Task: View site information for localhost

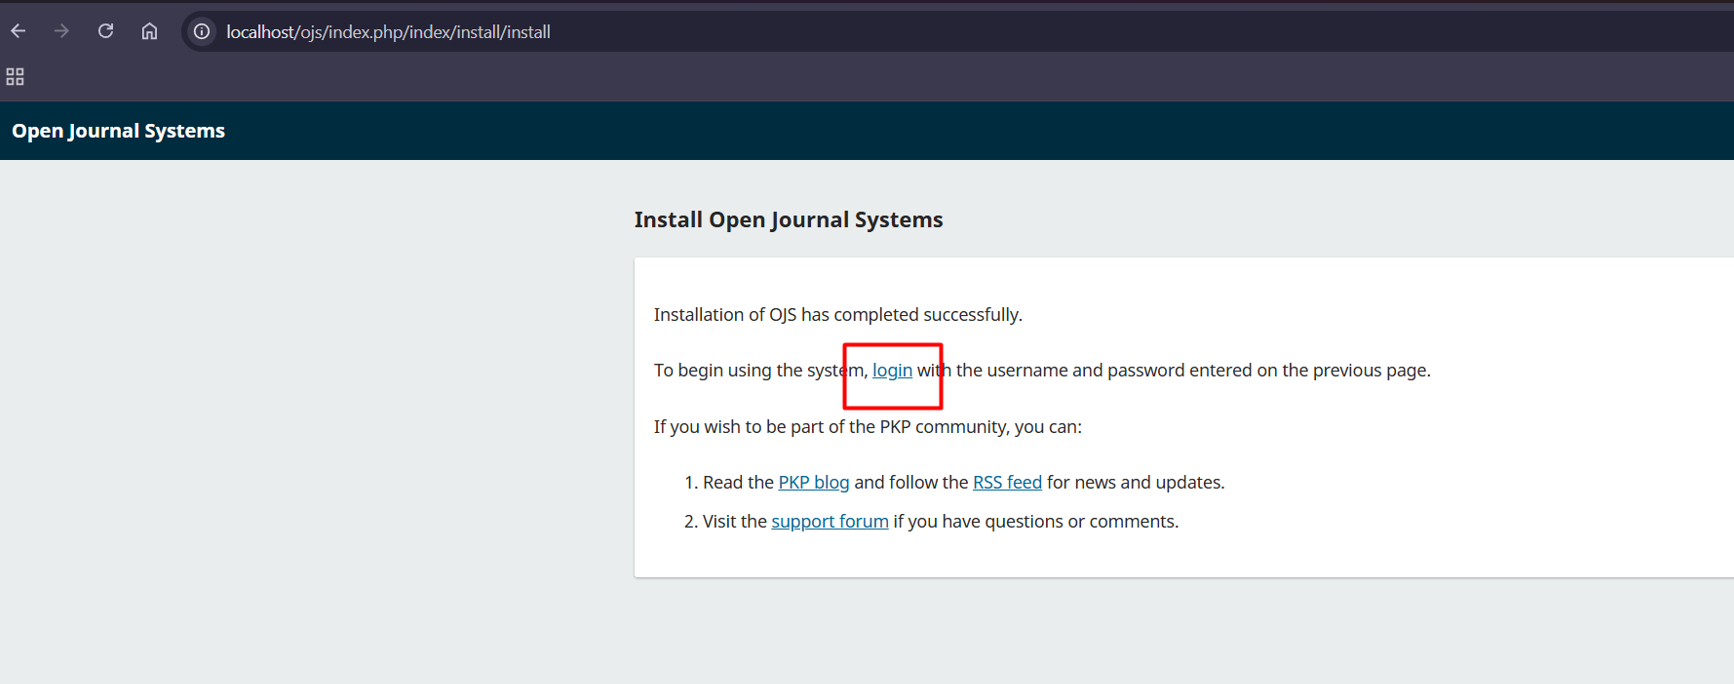Action: tap(202, 32)
